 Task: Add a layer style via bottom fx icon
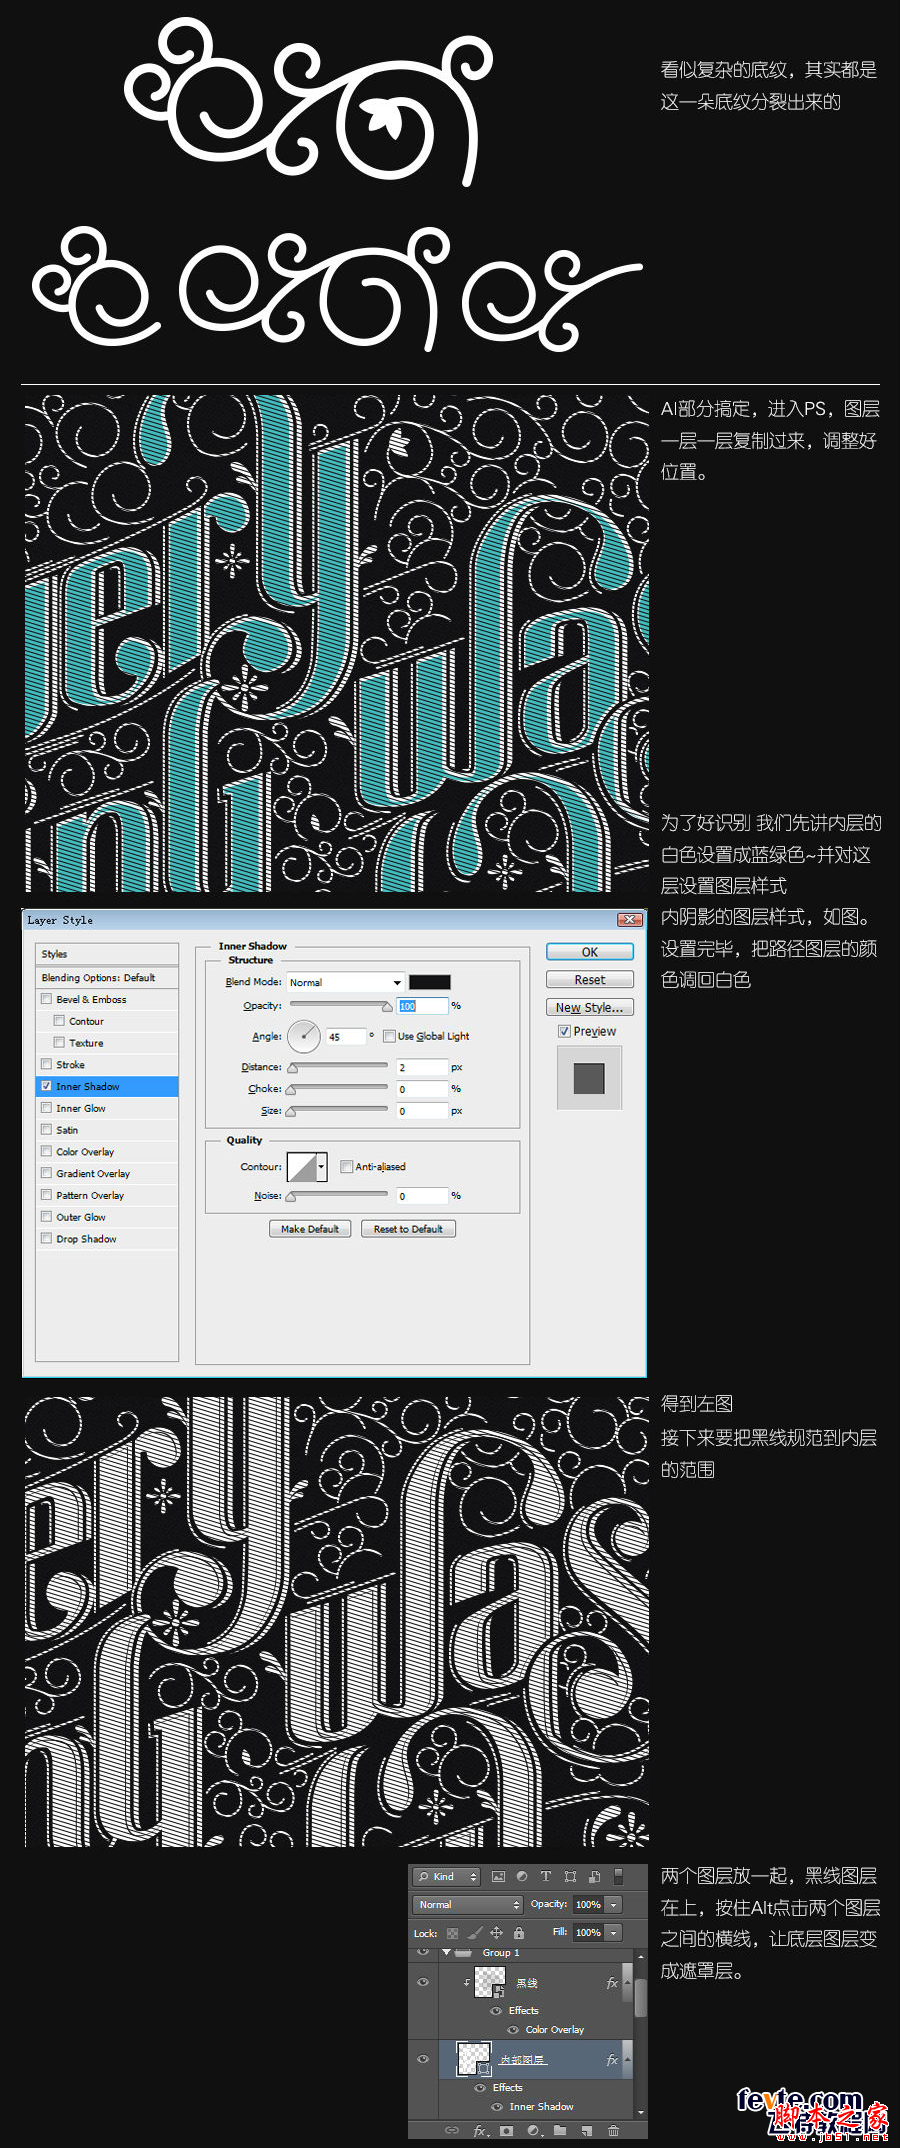point(480,2131)
